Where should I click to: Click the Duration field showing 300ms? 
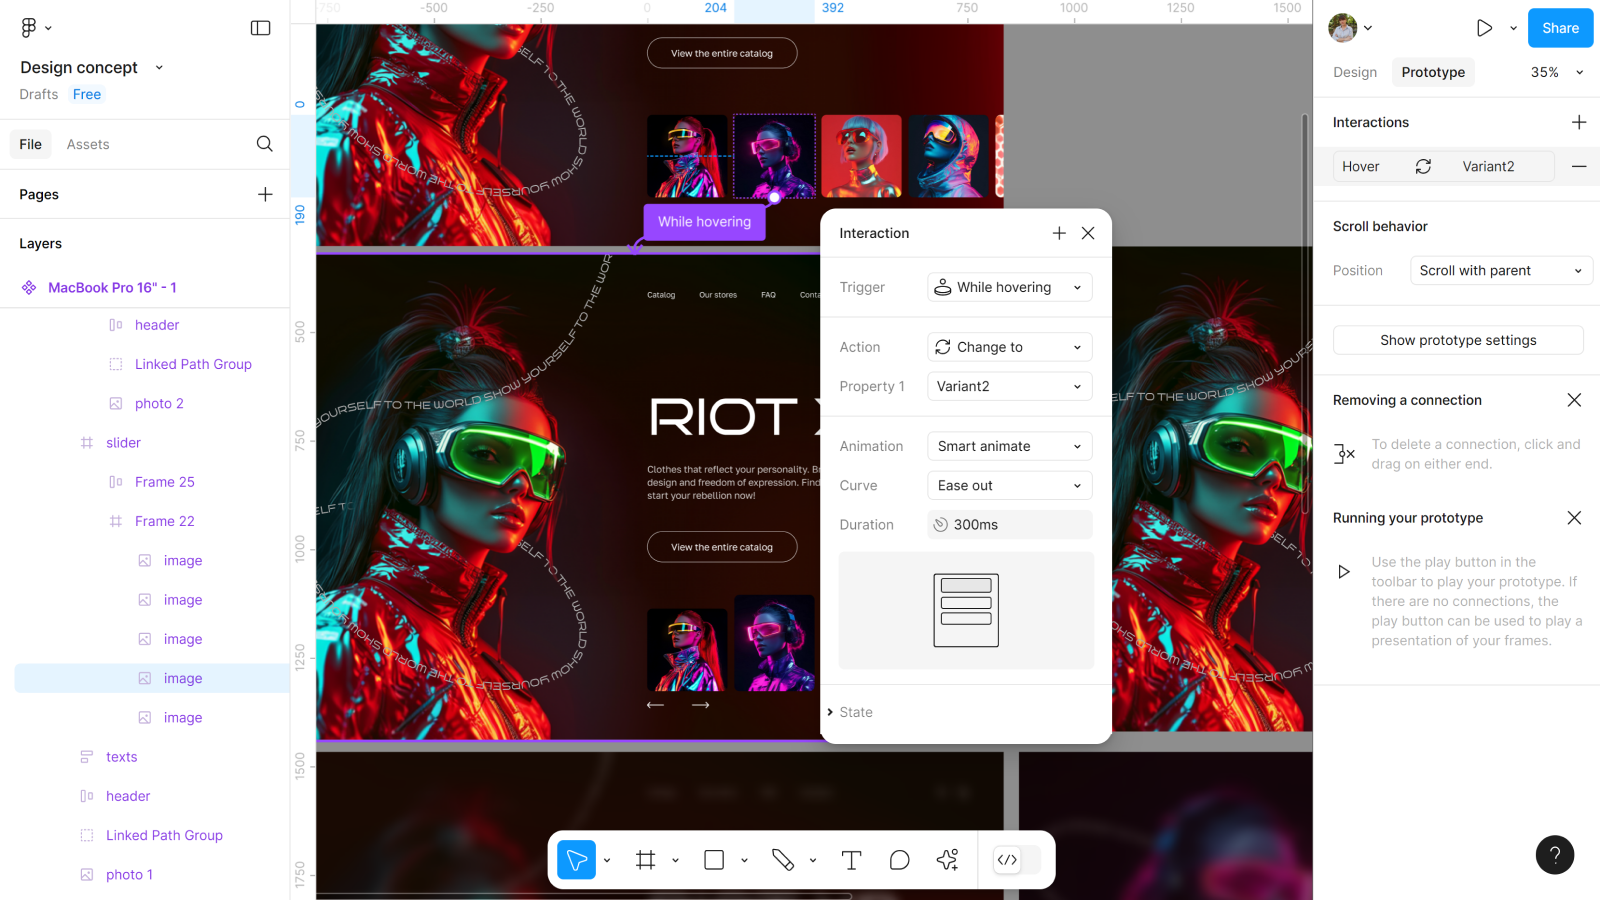1009,525
